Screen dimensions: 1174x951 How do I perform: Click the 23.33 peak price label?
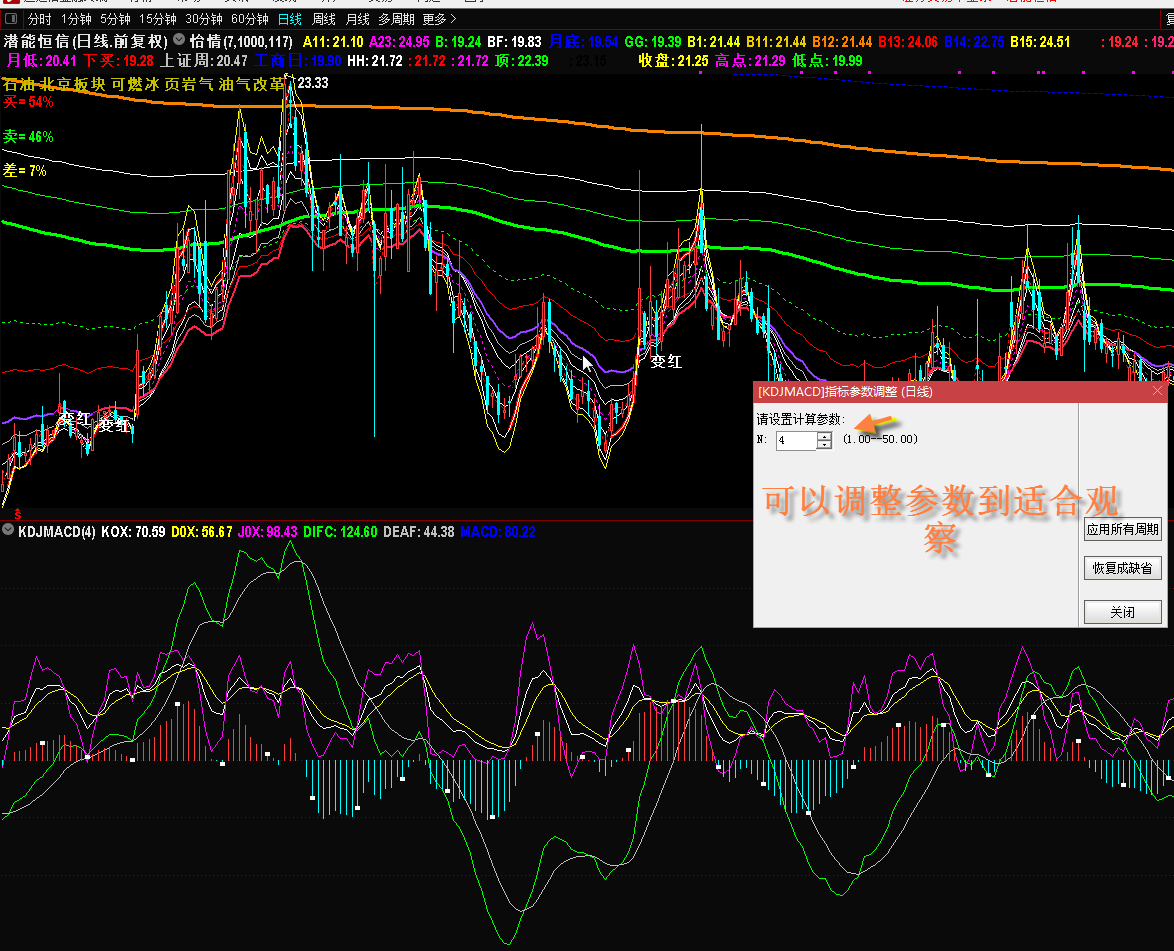313,83
